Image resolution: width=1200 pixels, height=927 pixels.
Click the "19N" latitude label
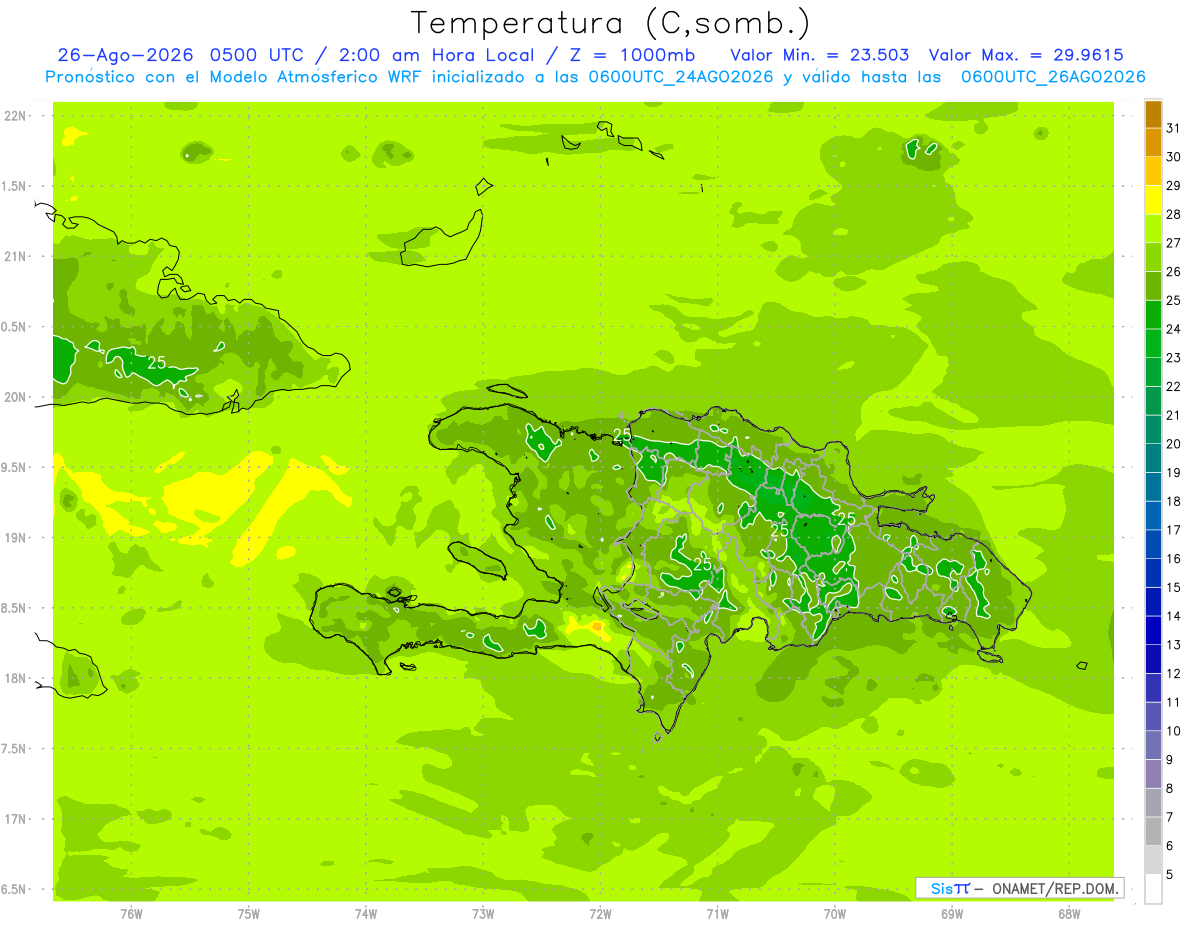tap(15, 538)
